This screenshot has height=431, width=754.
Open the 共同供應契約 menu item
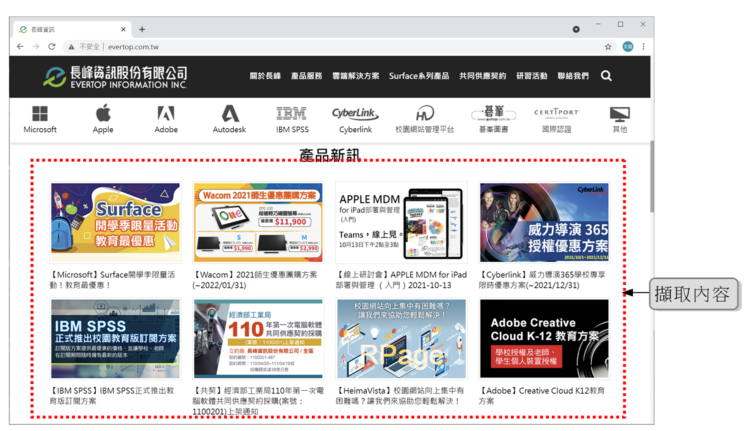click(482, 76)
